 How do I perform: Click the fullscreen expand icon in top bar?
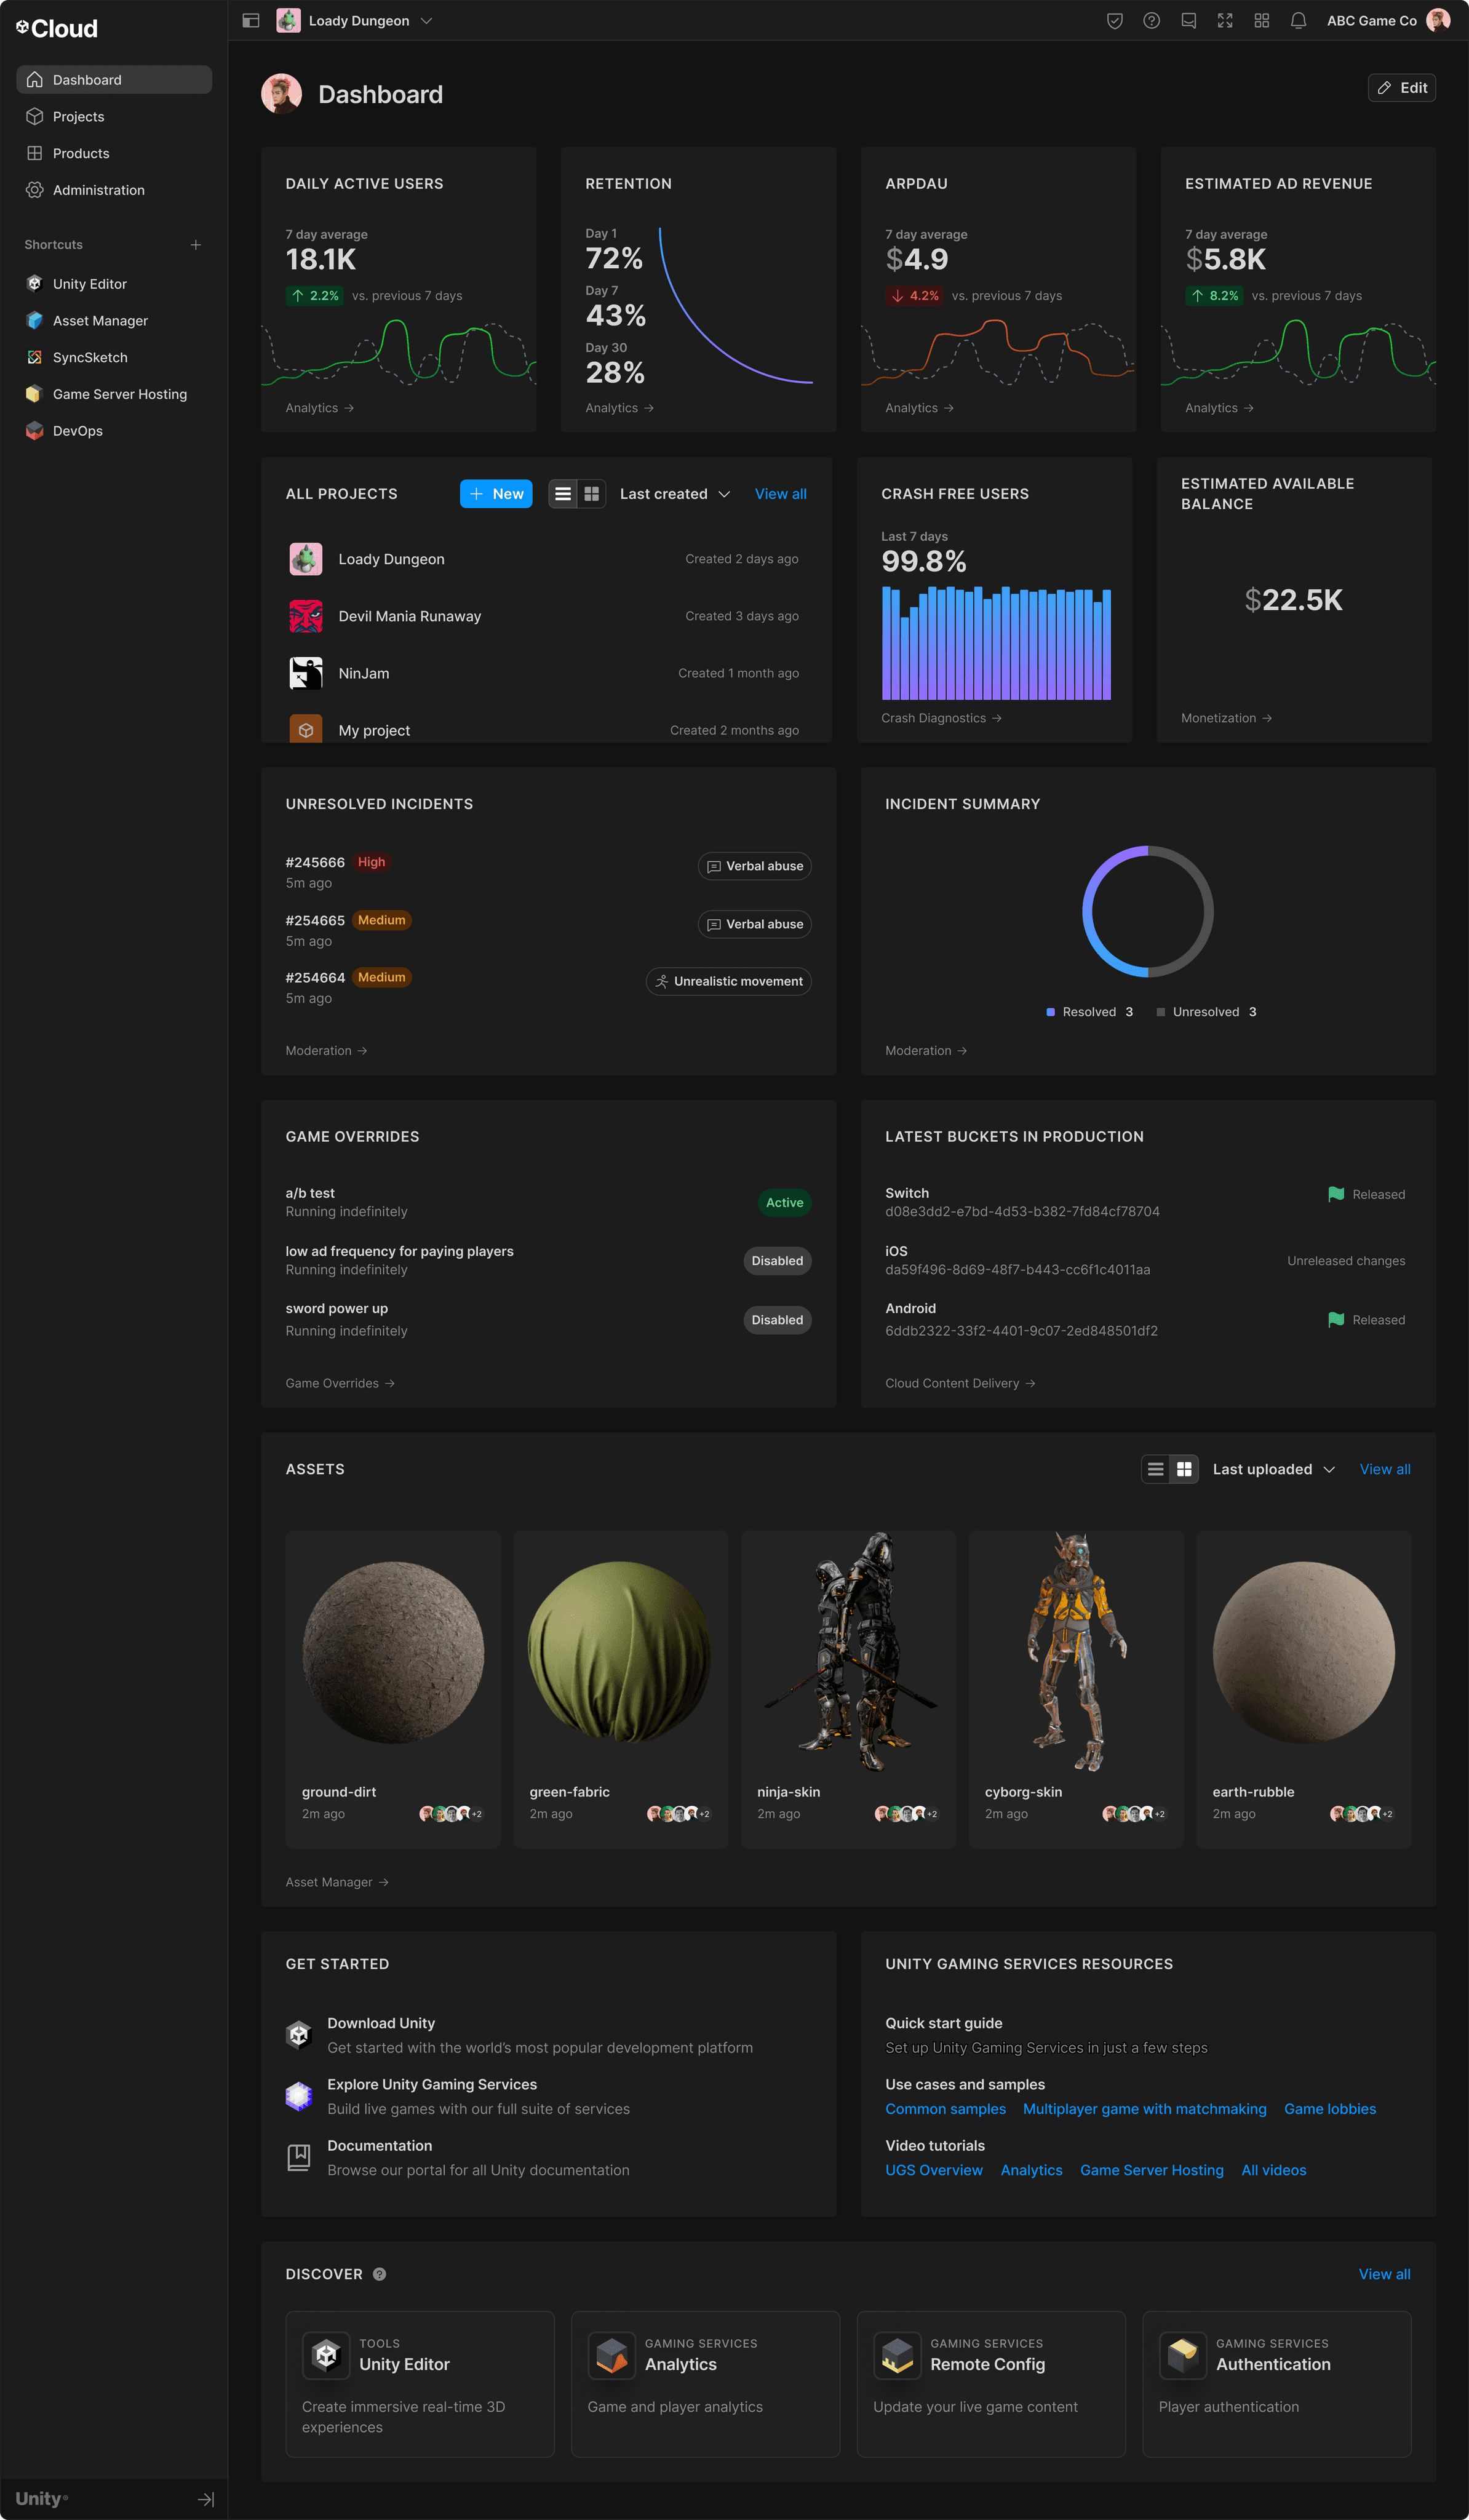point(1225,21)
